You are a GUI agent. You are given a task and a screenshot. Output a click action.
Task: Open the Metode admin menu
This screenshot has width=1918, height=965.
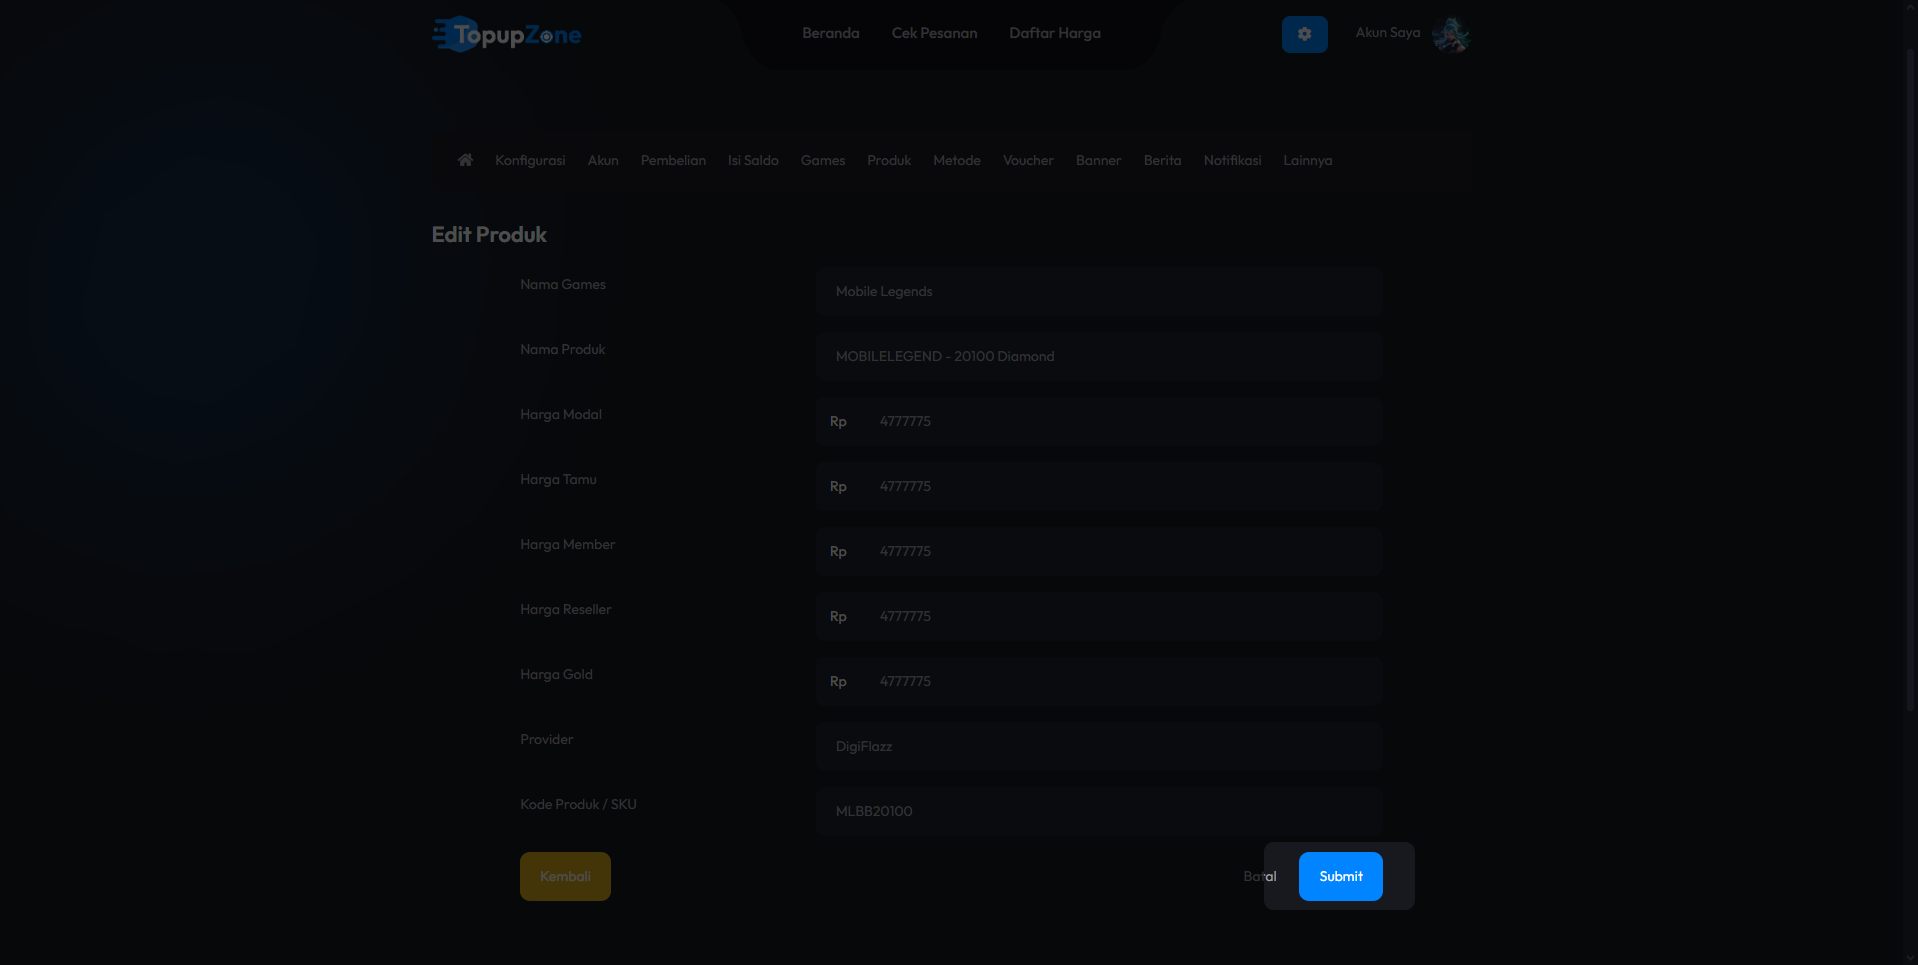[x=956, y=160]
